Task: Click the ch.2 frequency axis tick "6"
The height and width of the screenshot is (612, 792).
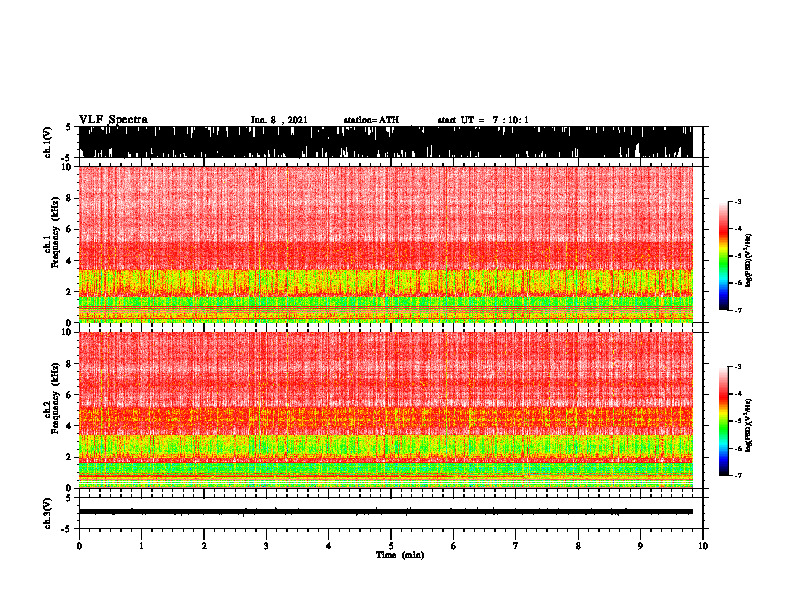Action: [x=70, y=395]
